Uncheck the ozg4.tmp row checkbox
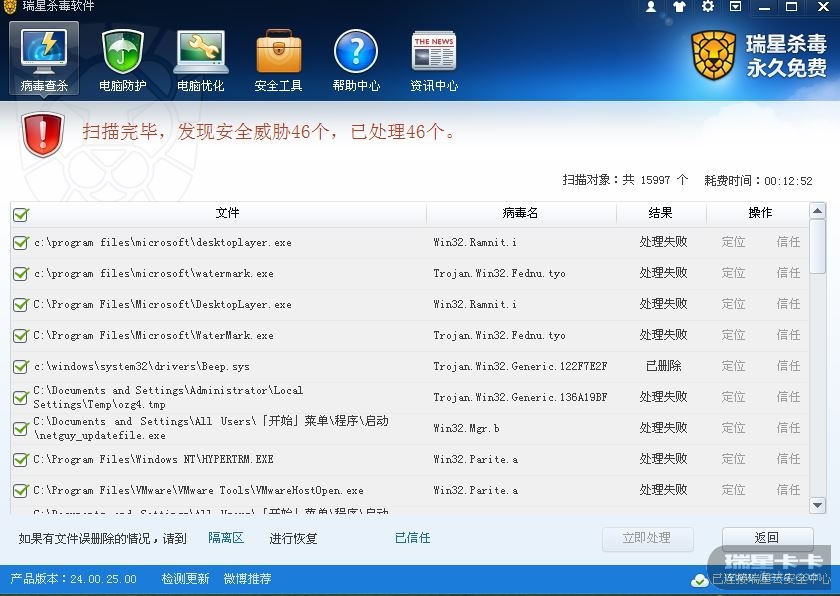Image resolution: width=840 pixels, height=596 pixels. pos(21,398)
